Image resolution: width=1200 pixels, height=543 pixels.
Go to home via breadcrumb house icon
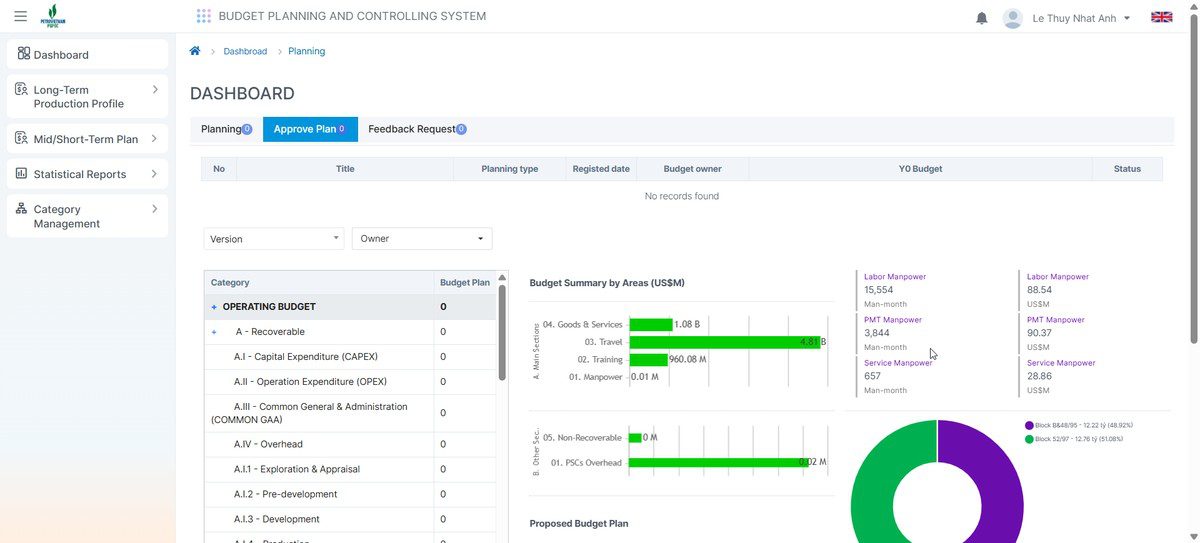(x=195, y=51)
